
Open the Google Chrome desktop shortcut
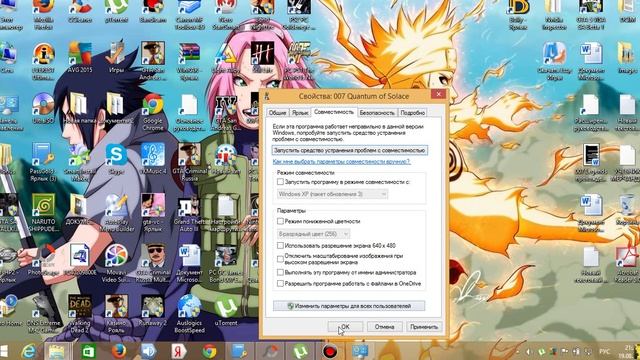153,111
